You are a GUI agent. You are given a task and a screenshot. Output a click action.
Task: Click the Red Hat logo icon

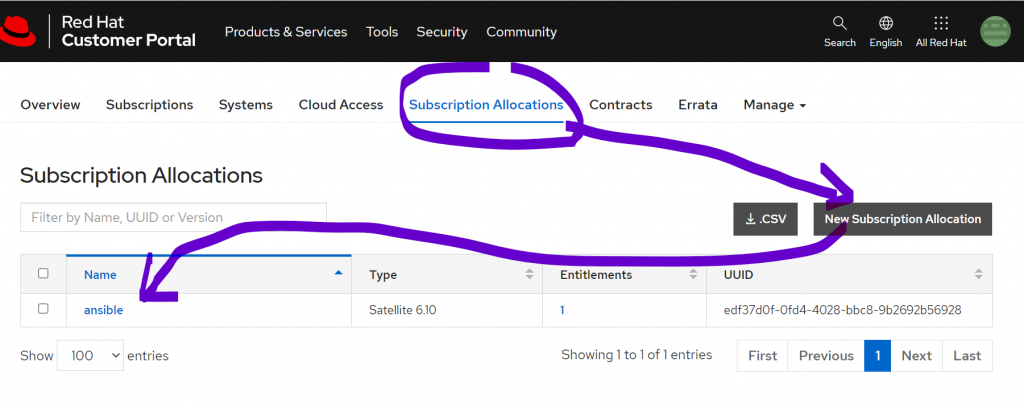[18, 32]
